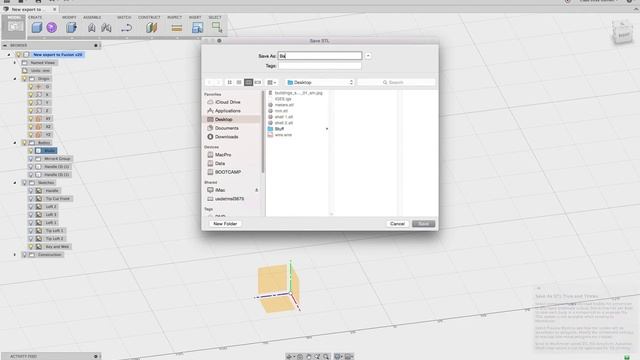Click the Assemble Joint icon
Viewport: 640px width, 360px height.
tap(106, 27)
